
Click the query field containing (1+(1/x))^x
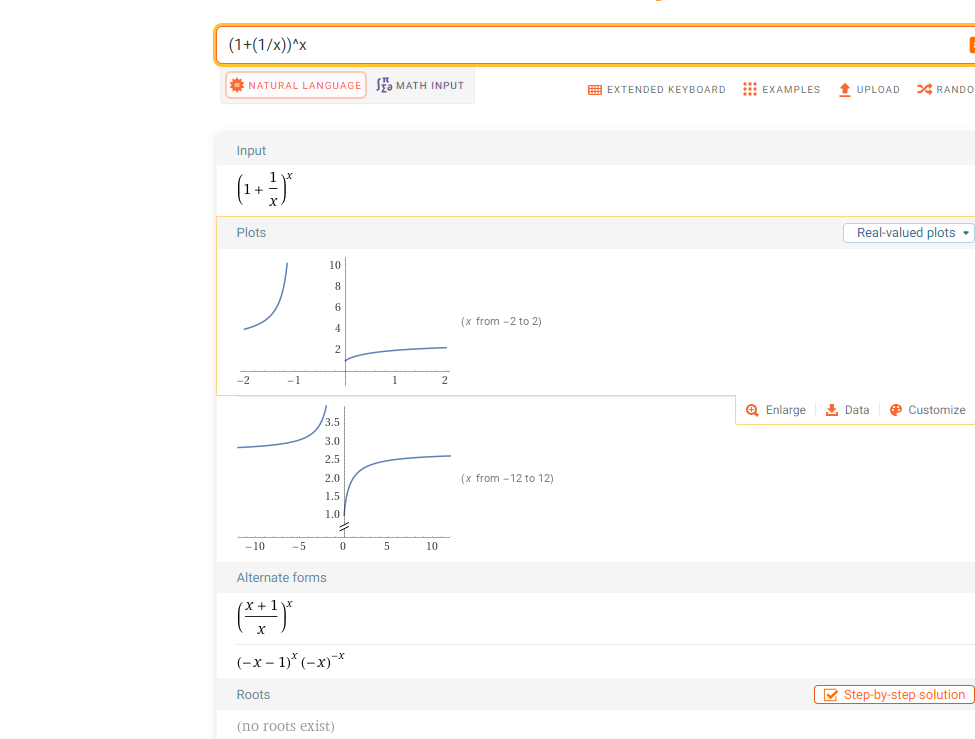(x=590, y=45)
